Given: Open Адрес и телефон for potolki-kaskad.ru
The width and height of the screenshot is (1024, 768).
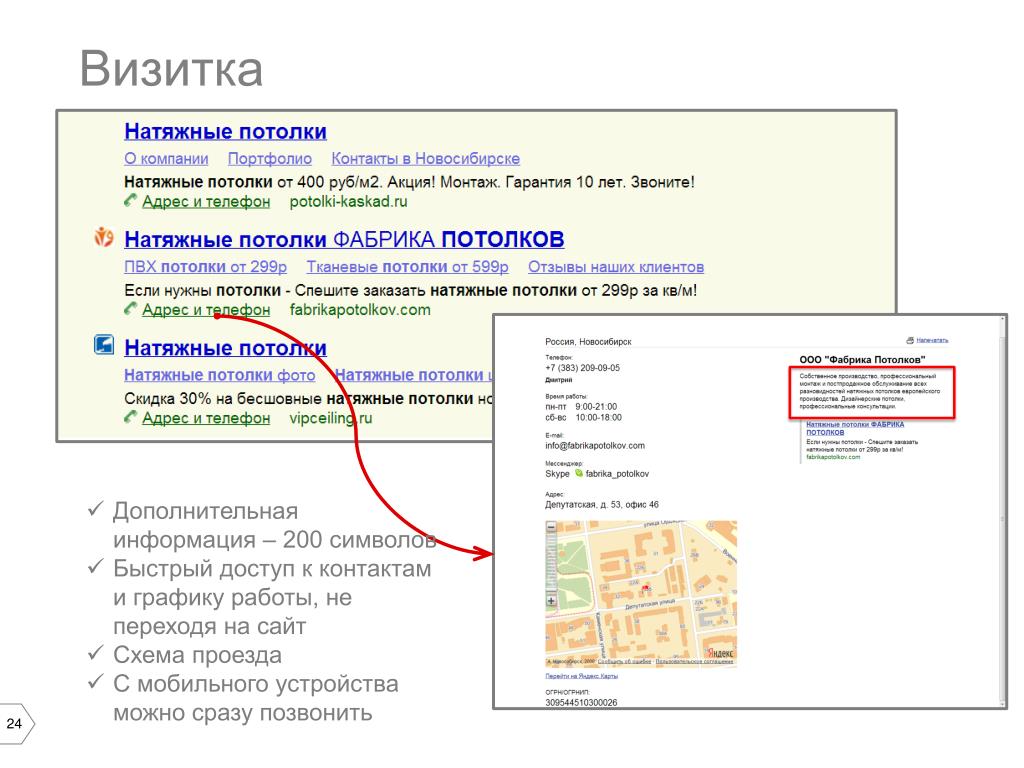Looking at the screenshot, I should pyautogui.click(x=206, y=201).
